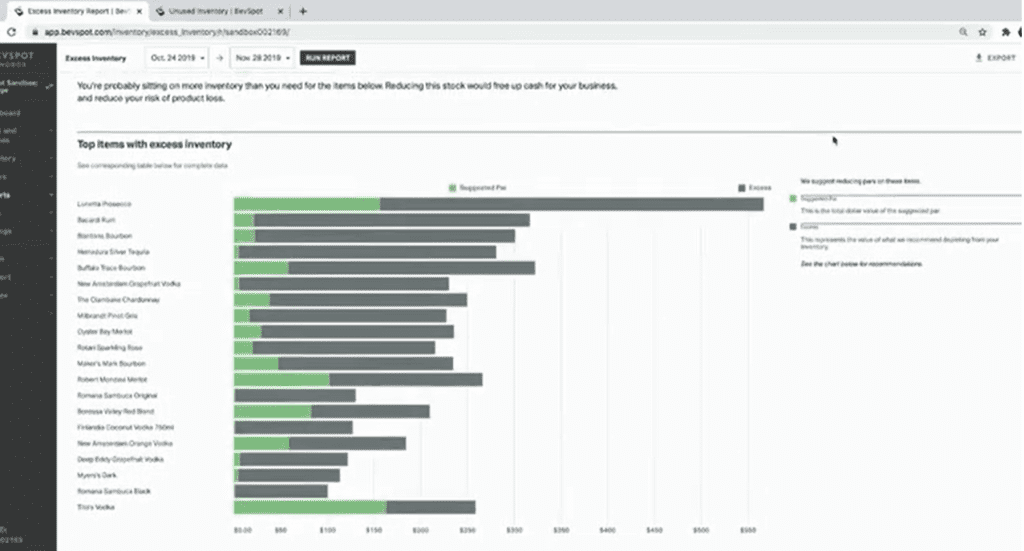The height and width of the screenshot is (551, 1024).
Task: Toggle the Excess chart legend
Action: (754, 188)
